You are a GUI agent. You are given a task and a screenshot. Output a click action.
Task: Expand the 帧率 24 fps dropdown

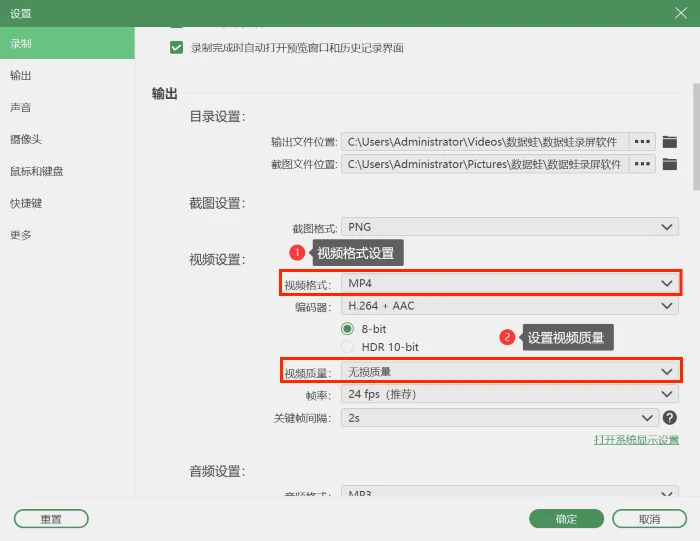[510, 394]
